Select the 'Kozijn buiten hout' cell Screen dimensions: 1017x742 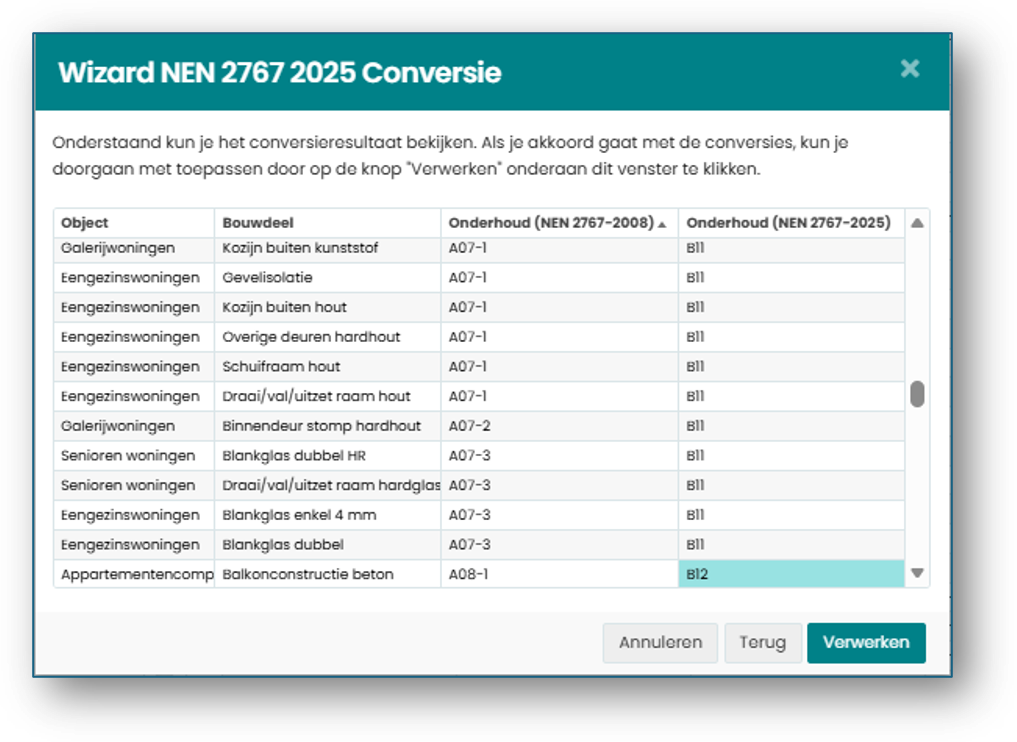coord(328,307)
